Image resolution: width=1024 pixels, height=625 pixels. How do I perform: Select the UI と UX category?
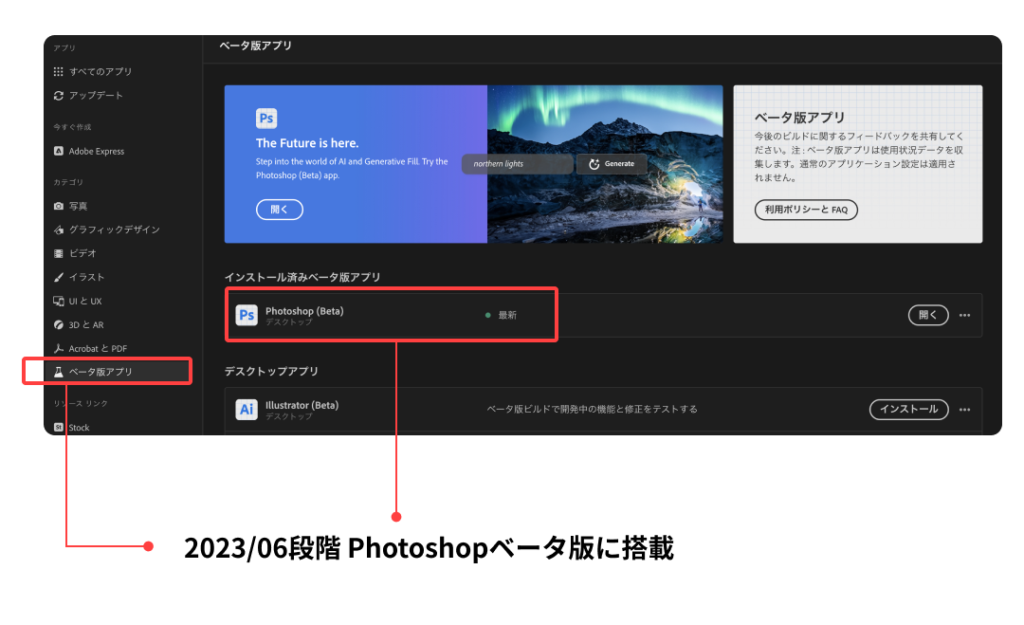[86, 301]
